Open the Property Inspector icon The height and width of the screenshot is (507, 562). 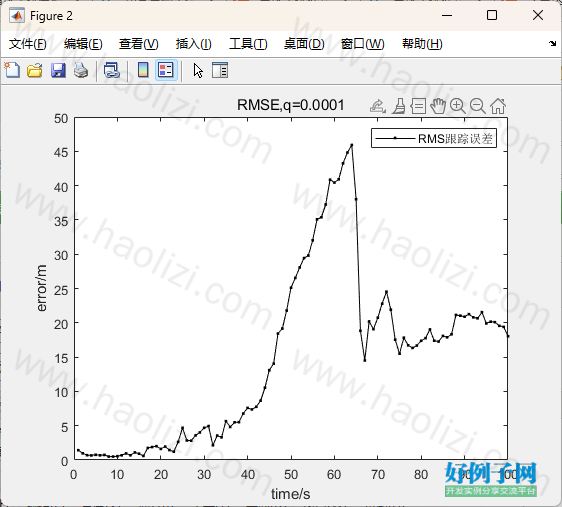(220, 70)
